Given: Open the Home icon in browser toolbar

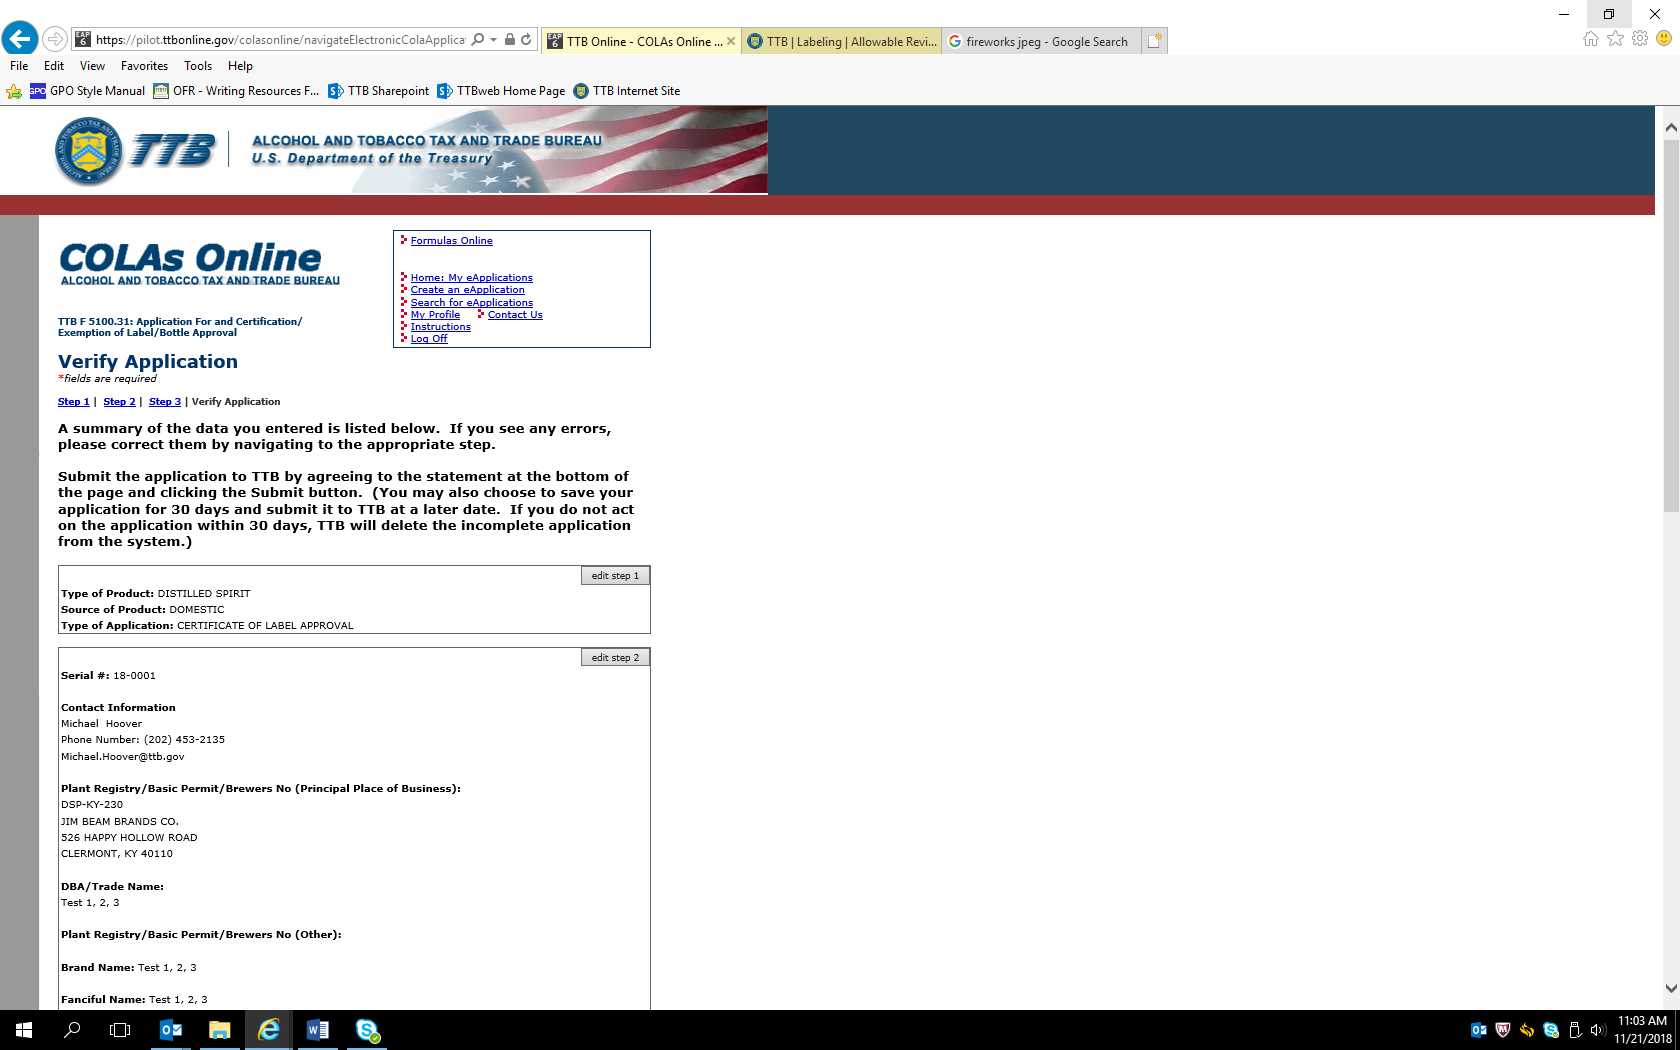Looking at the screenshot, I should pyautogui.click(x=1590, y=39).
